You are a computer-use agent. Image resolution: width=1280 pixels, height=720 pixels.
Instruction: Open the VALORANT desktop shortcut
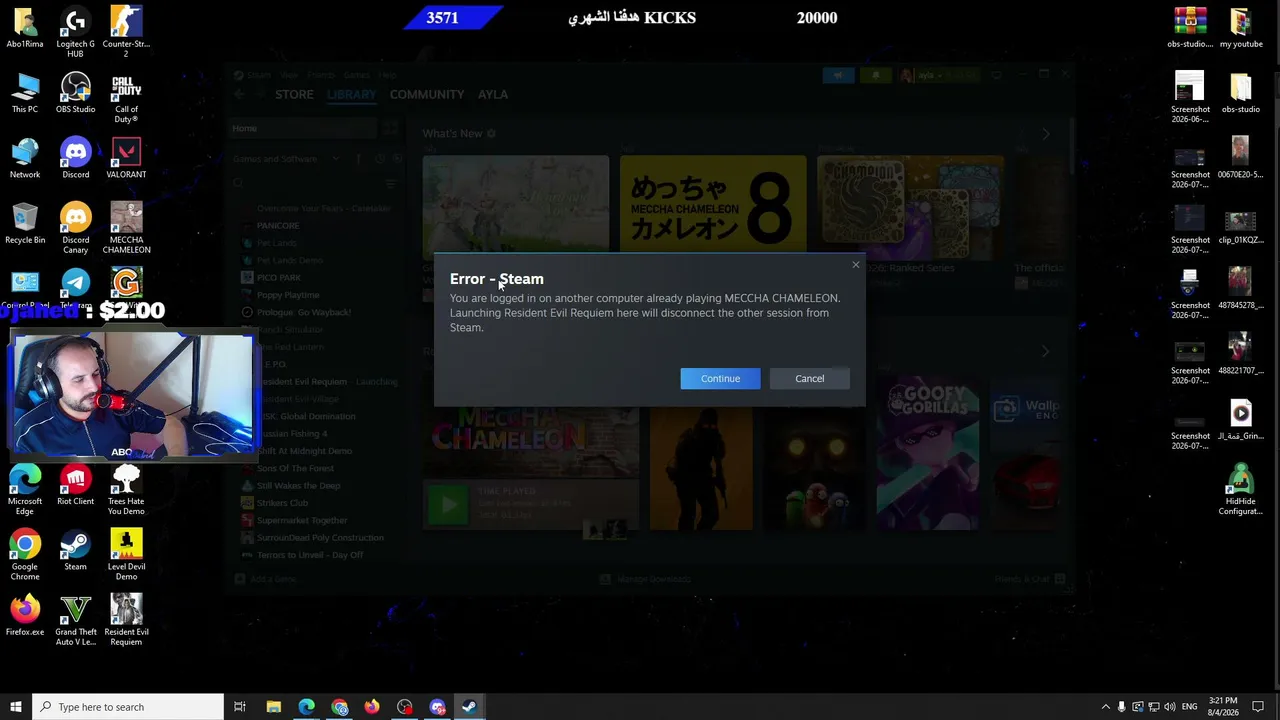click(126, 159)
